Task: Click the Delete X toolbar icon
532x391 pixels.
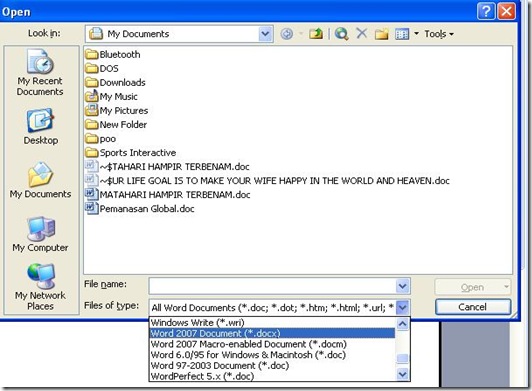Action: 362,33
